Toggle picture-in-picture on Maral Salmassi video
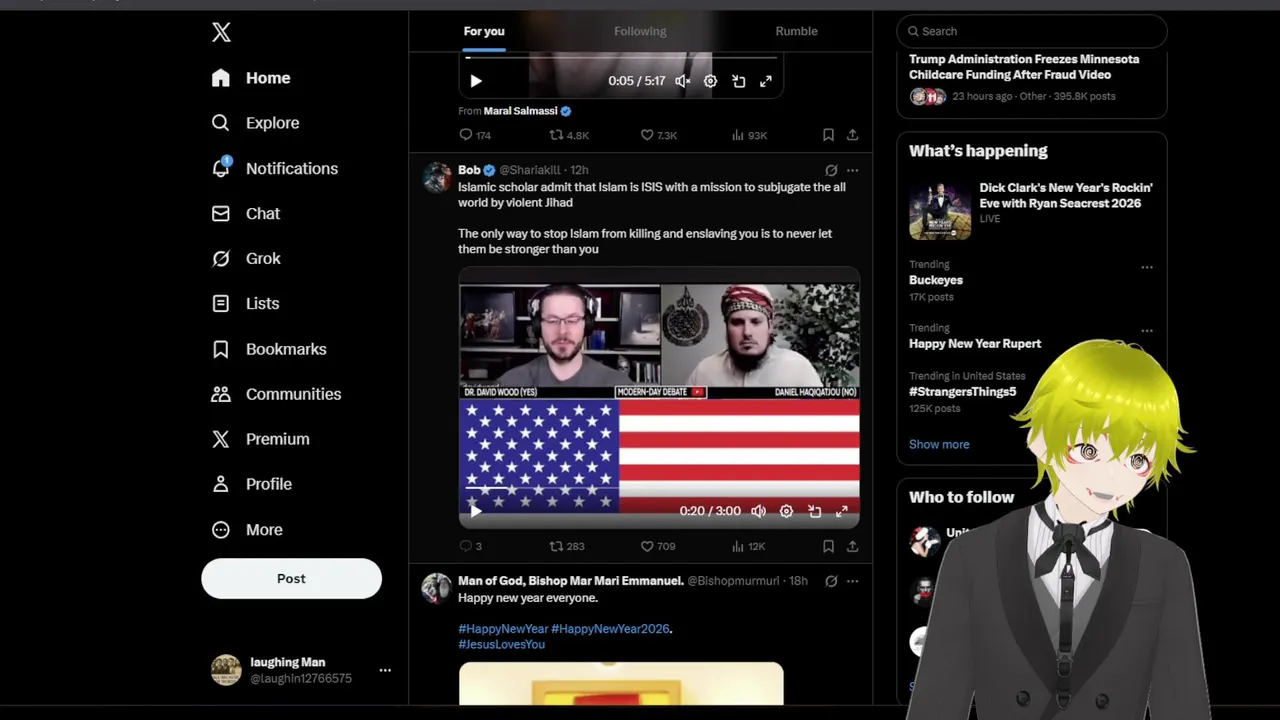Image resolution: width=1280 pixels, height=720 pixels. pyautogui.click(x=738, y=81)
